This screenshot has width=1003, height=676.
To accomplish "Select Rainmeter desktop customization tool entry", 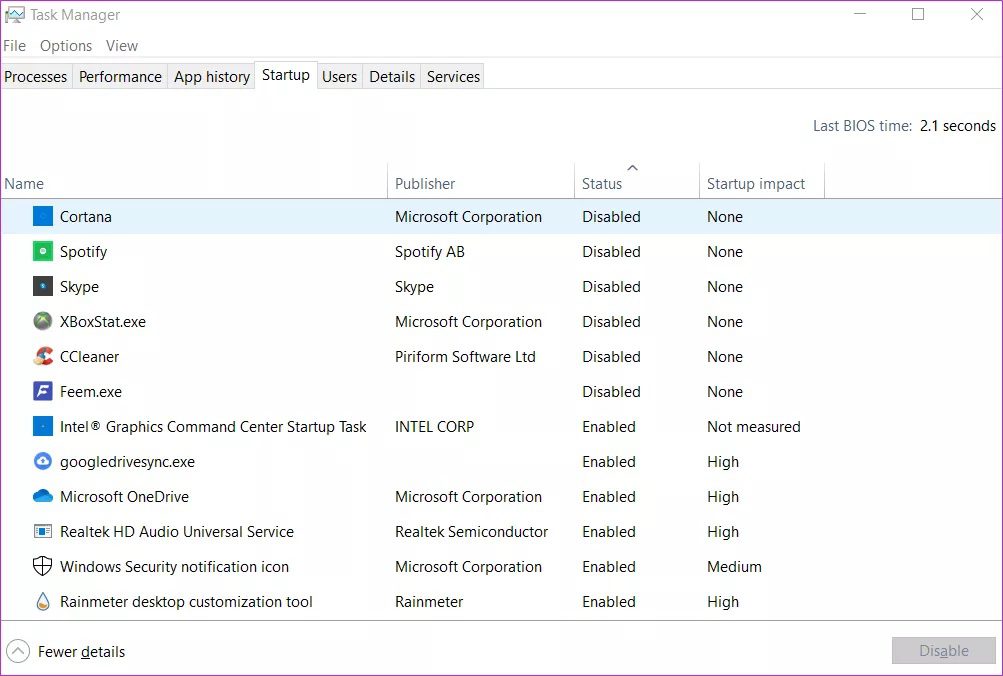I will (186, 602).
